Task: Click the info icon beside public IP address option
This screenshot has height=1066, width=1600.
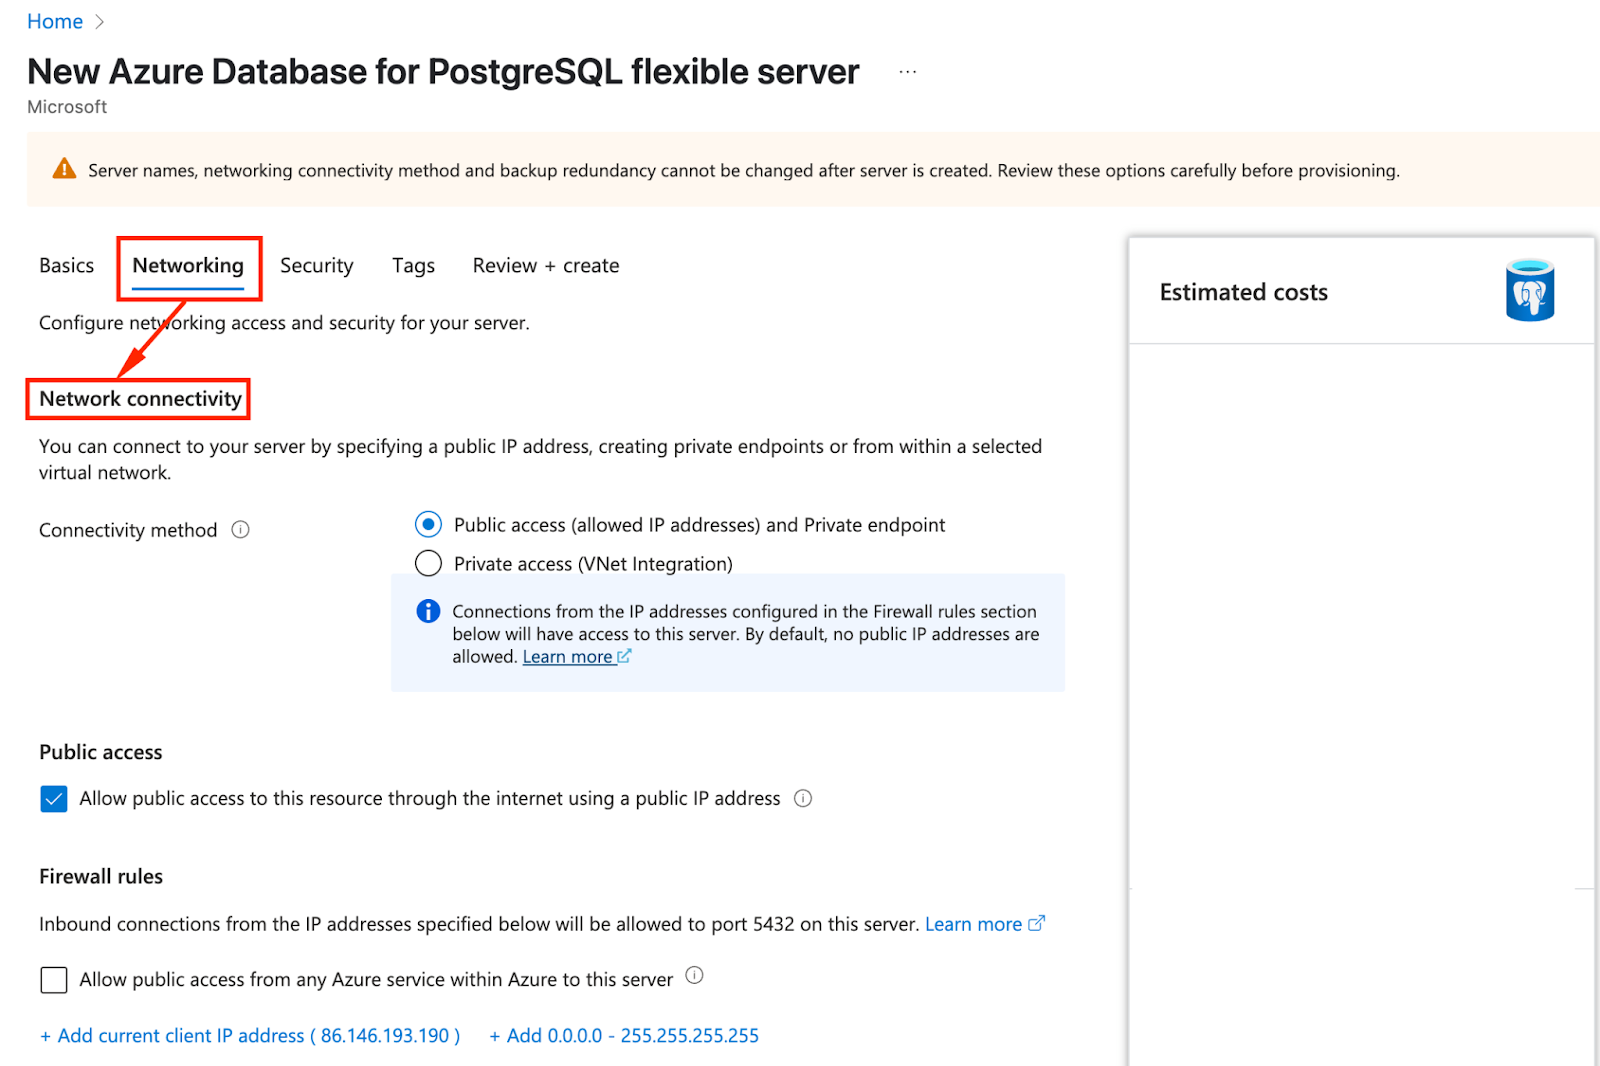Action: (803, 798)
